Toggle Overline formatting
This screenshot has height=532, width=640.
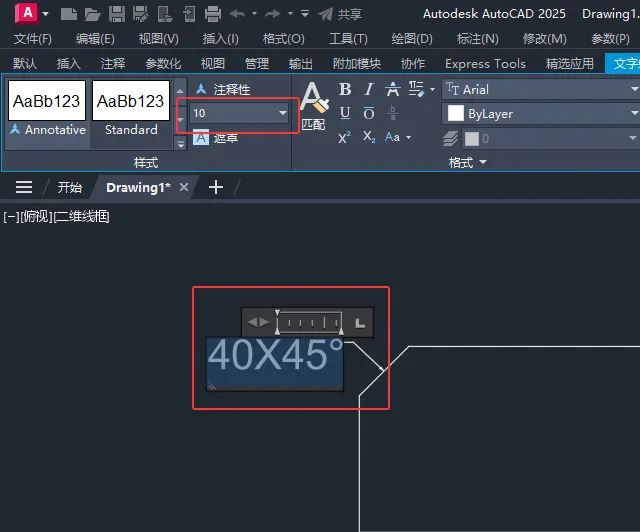[369, 113]
